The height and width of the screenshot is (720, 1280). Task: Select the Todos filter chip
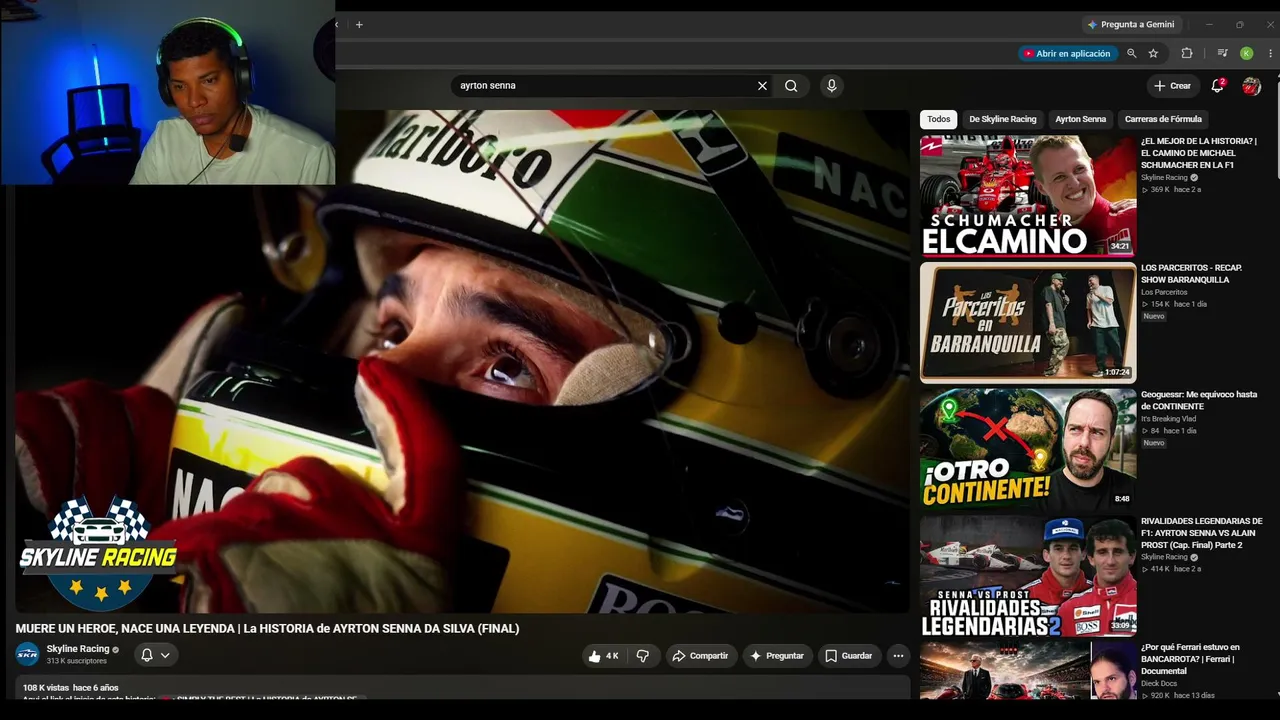point(938,119)
